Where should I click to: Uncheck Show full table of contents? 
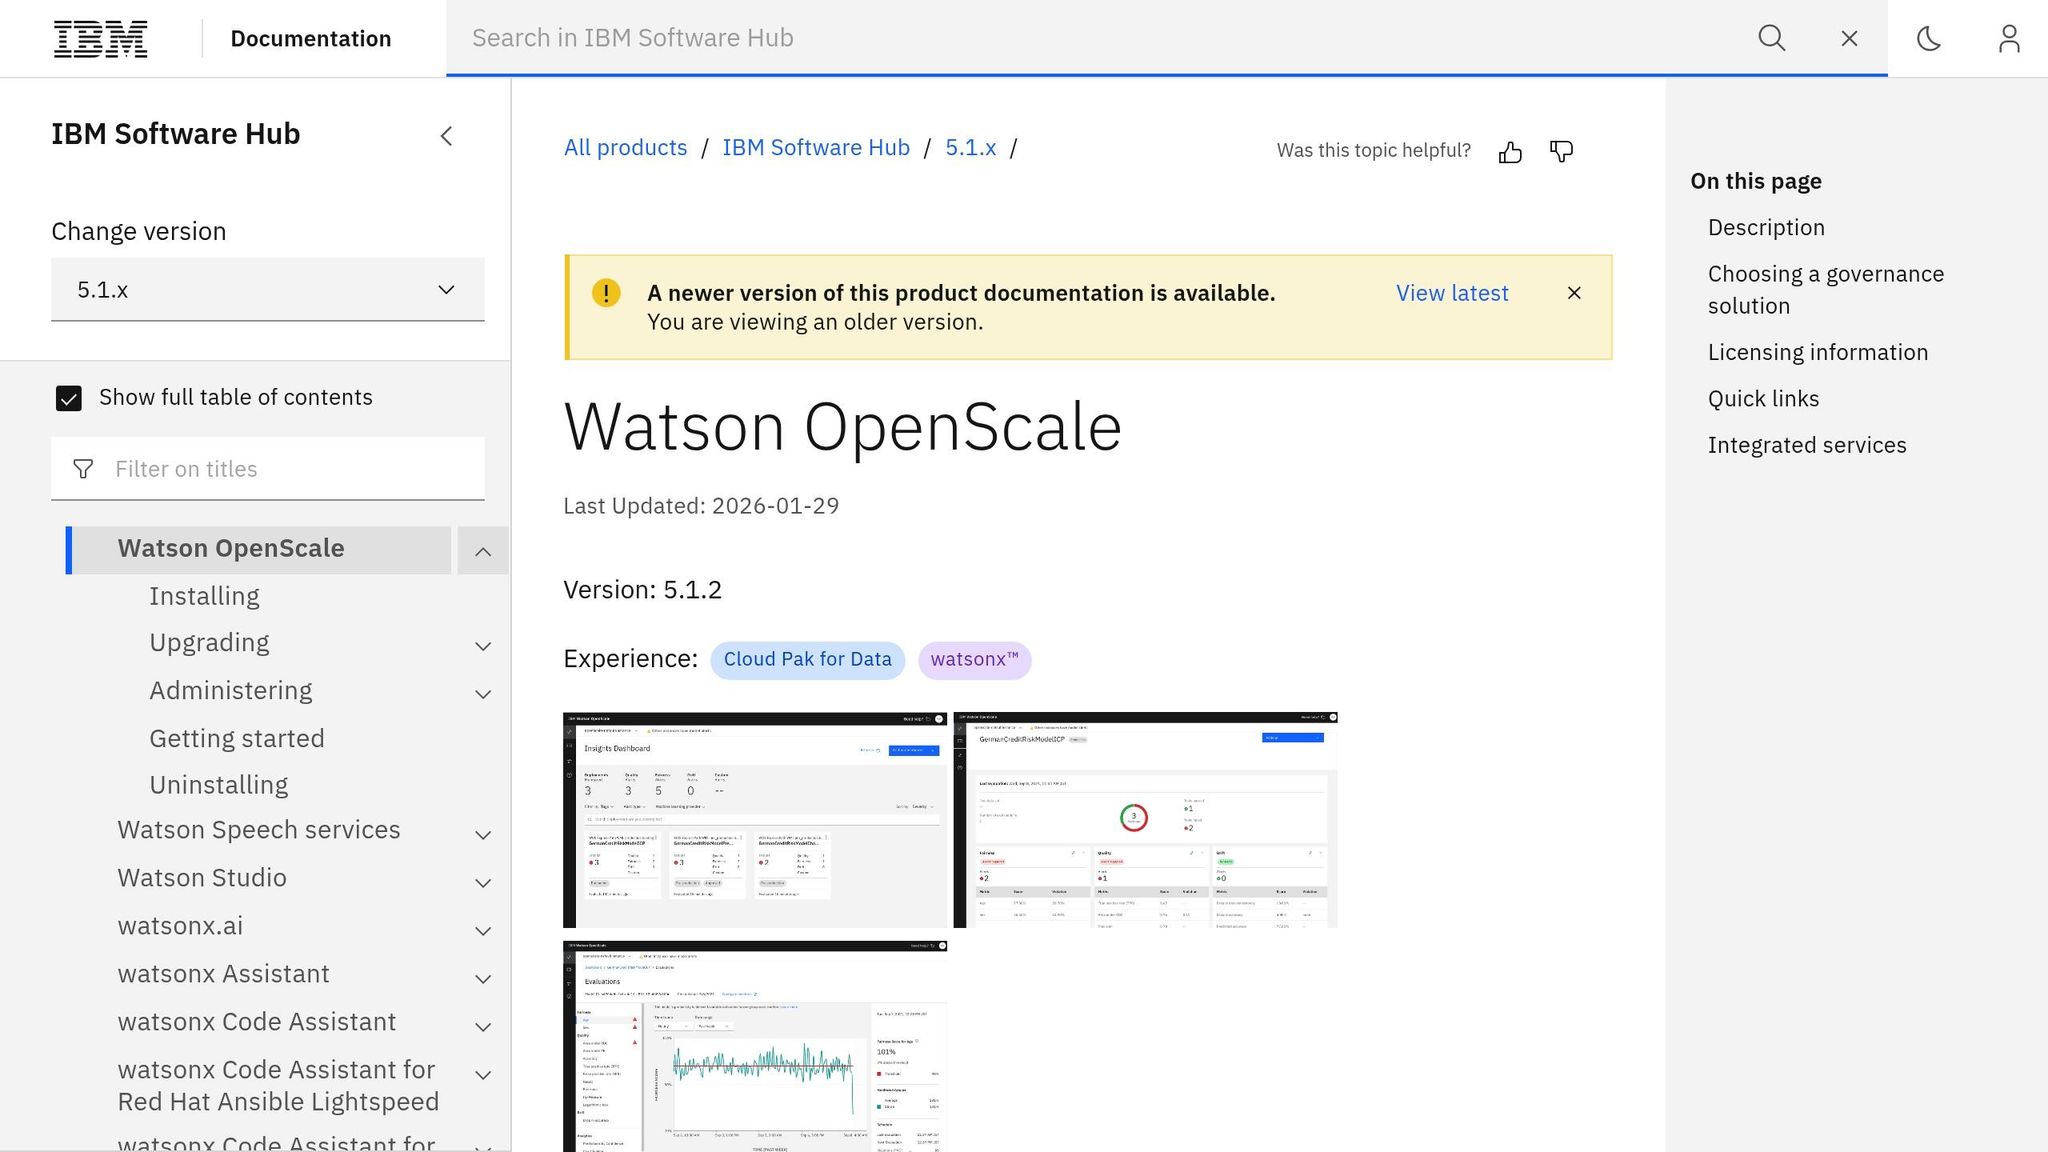coord(68,398)
